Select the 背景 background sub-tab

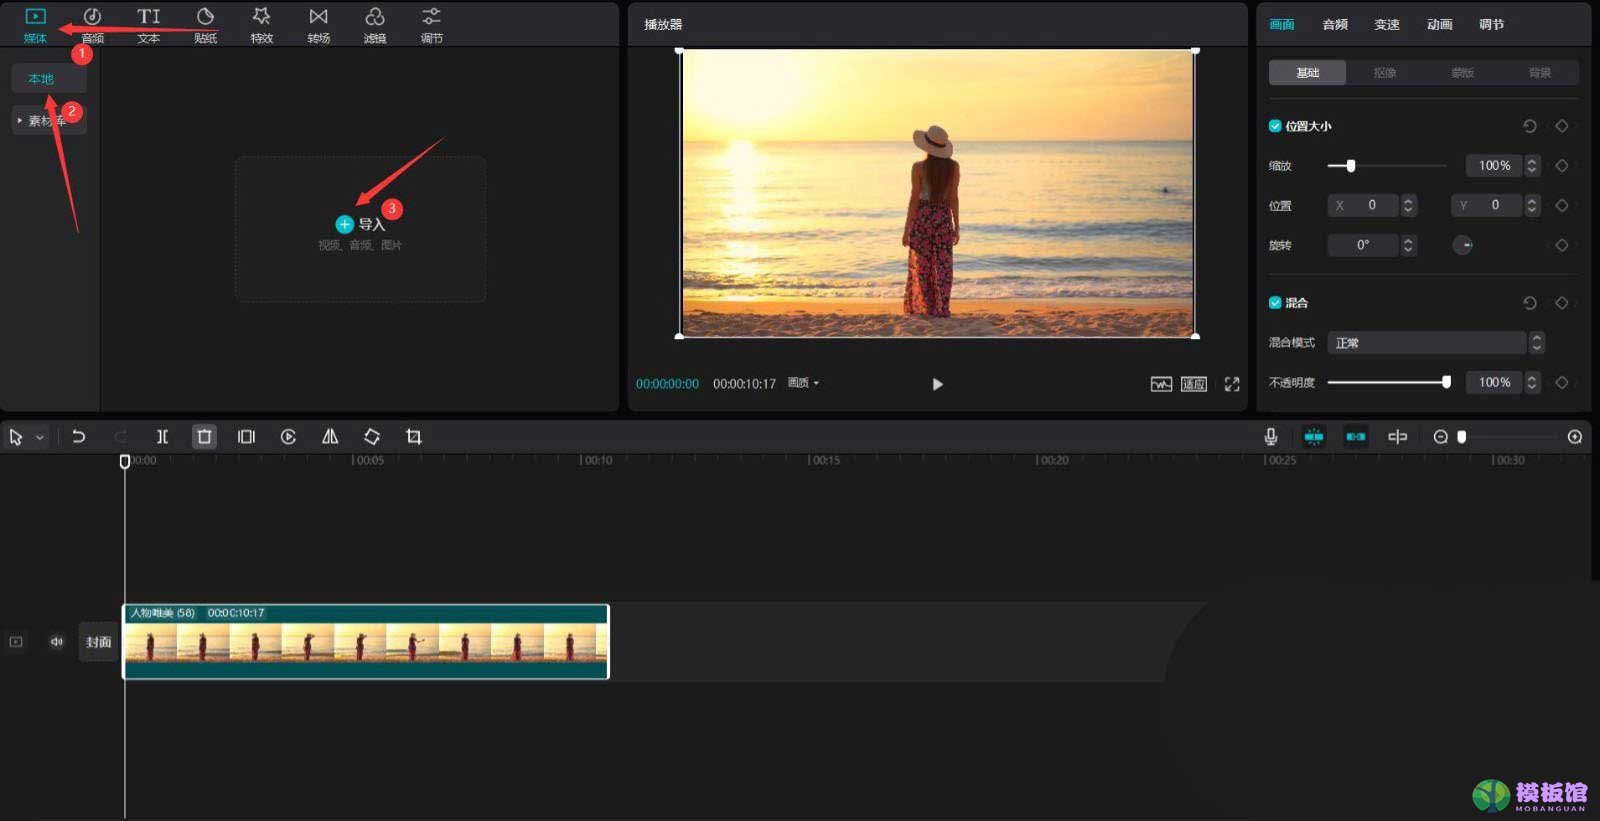pyautogui.click(x=1540, y=72)
